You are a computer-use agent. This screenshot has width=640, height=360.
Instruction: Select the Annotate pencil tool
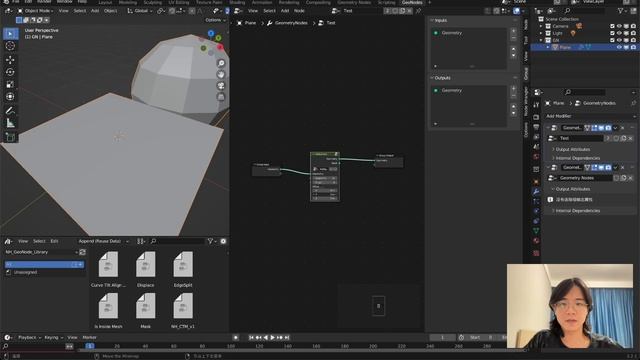(10, 110)
